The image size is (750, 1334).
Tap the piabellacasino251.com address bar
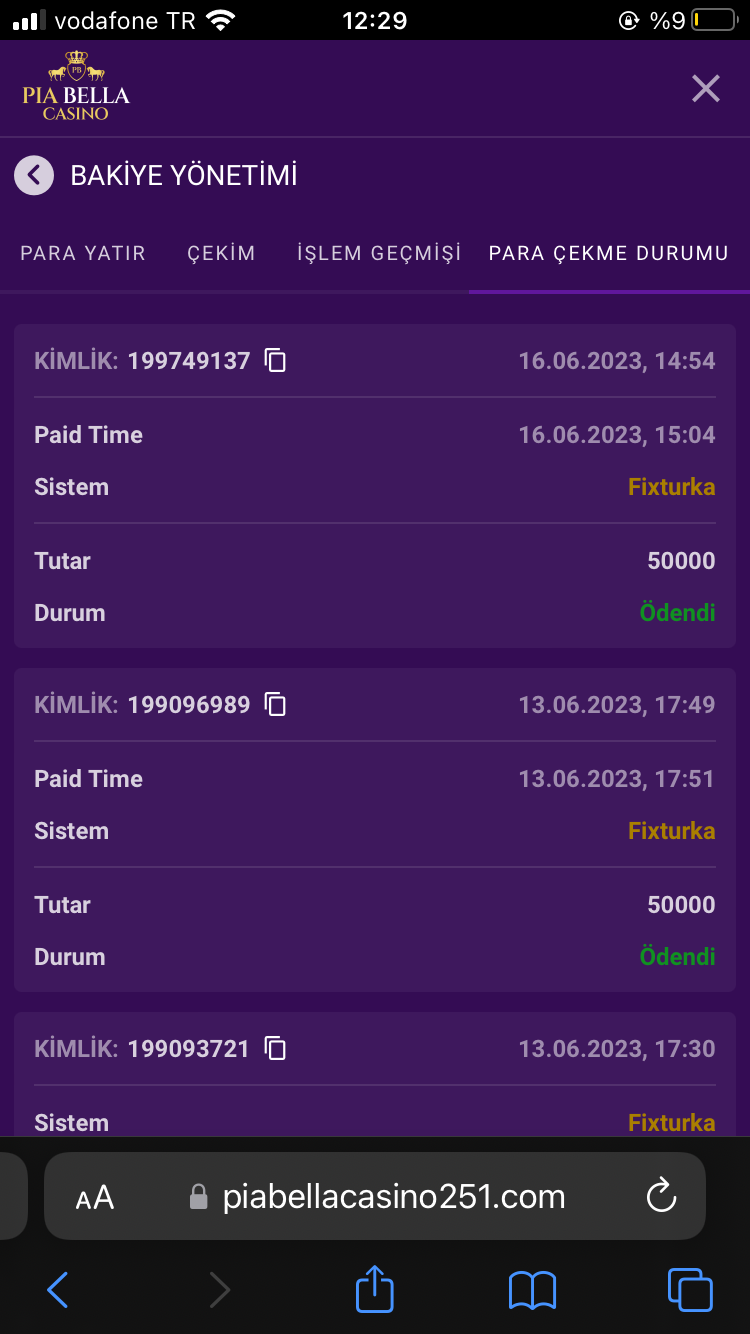click(393, 1197)
